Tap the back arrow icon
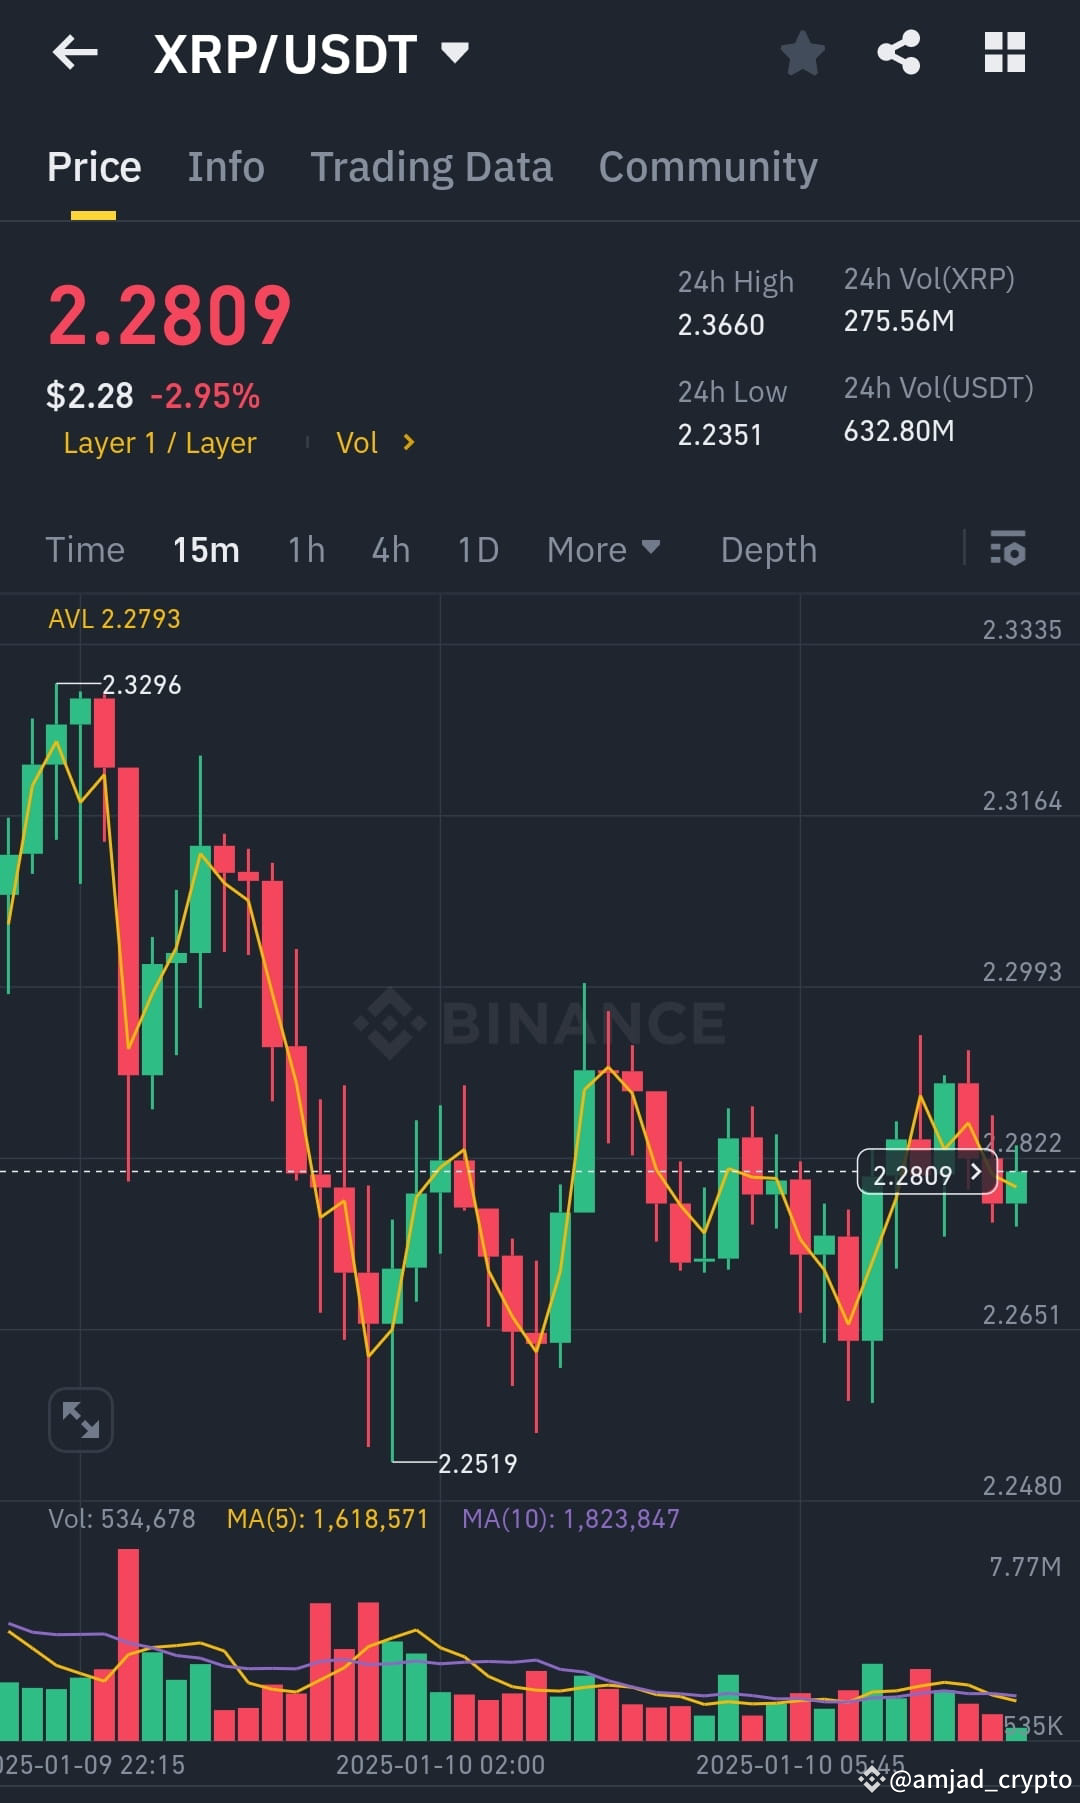The width and height of the screenshot is (1080, 1803). [75, 52]
